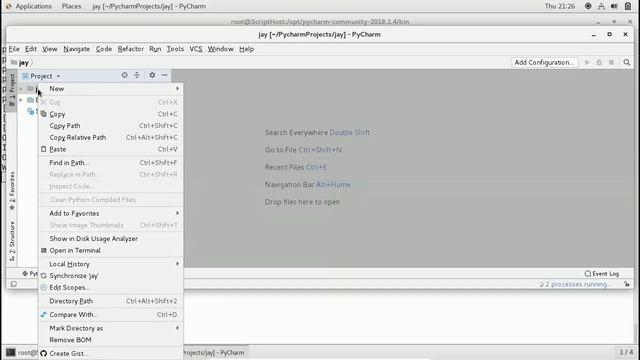Screen dimensions: 640x360
Task: Open the Navigate menu
Action: pos(76,49)
